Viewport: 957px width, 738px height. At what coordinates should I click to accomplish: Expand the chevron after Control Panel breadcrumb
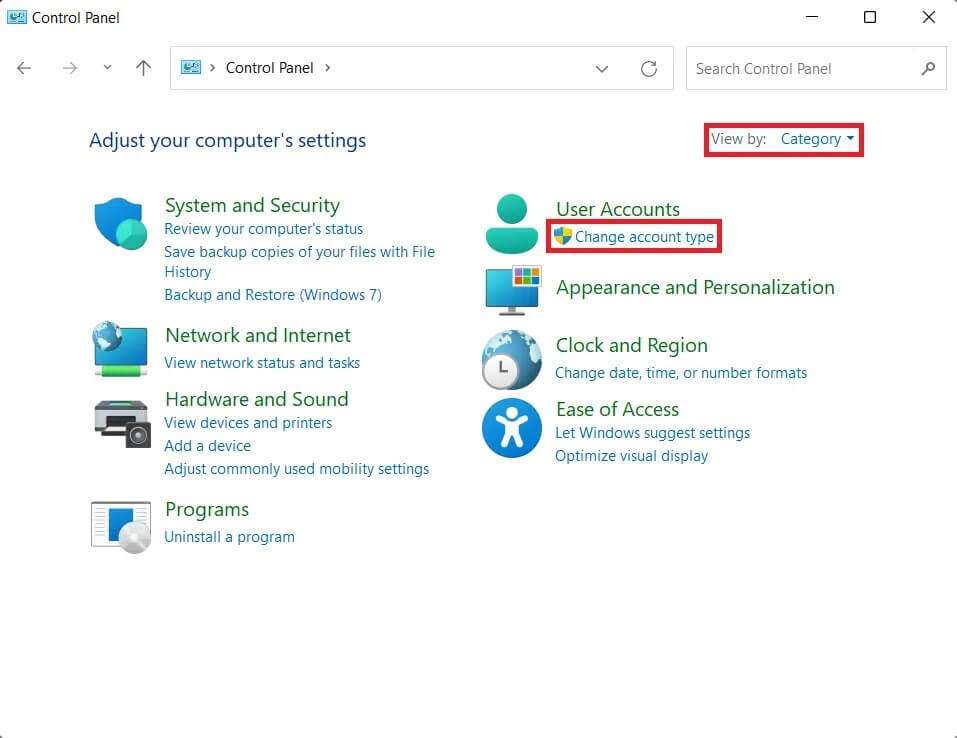coord(328,68)
